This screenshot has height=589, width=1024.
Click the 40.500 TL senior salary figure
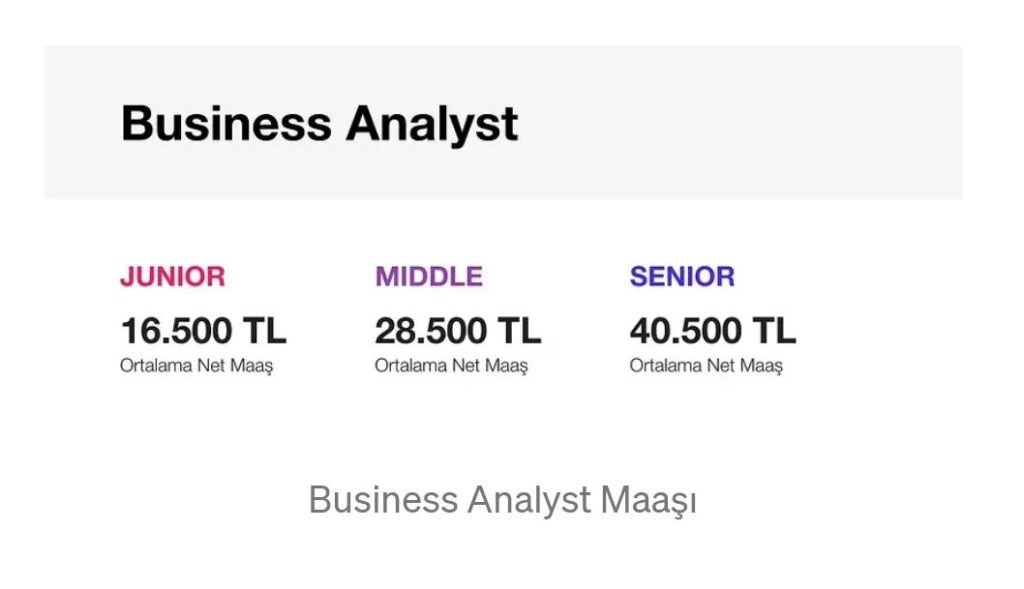coord(713,330)
